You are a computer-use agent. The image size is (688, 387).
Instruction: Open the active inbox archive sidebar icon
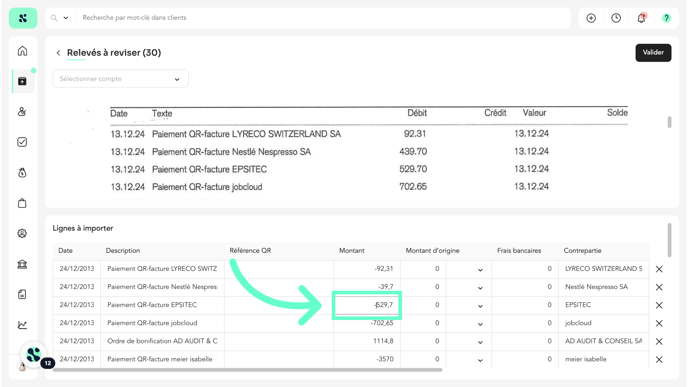point(22,81)
